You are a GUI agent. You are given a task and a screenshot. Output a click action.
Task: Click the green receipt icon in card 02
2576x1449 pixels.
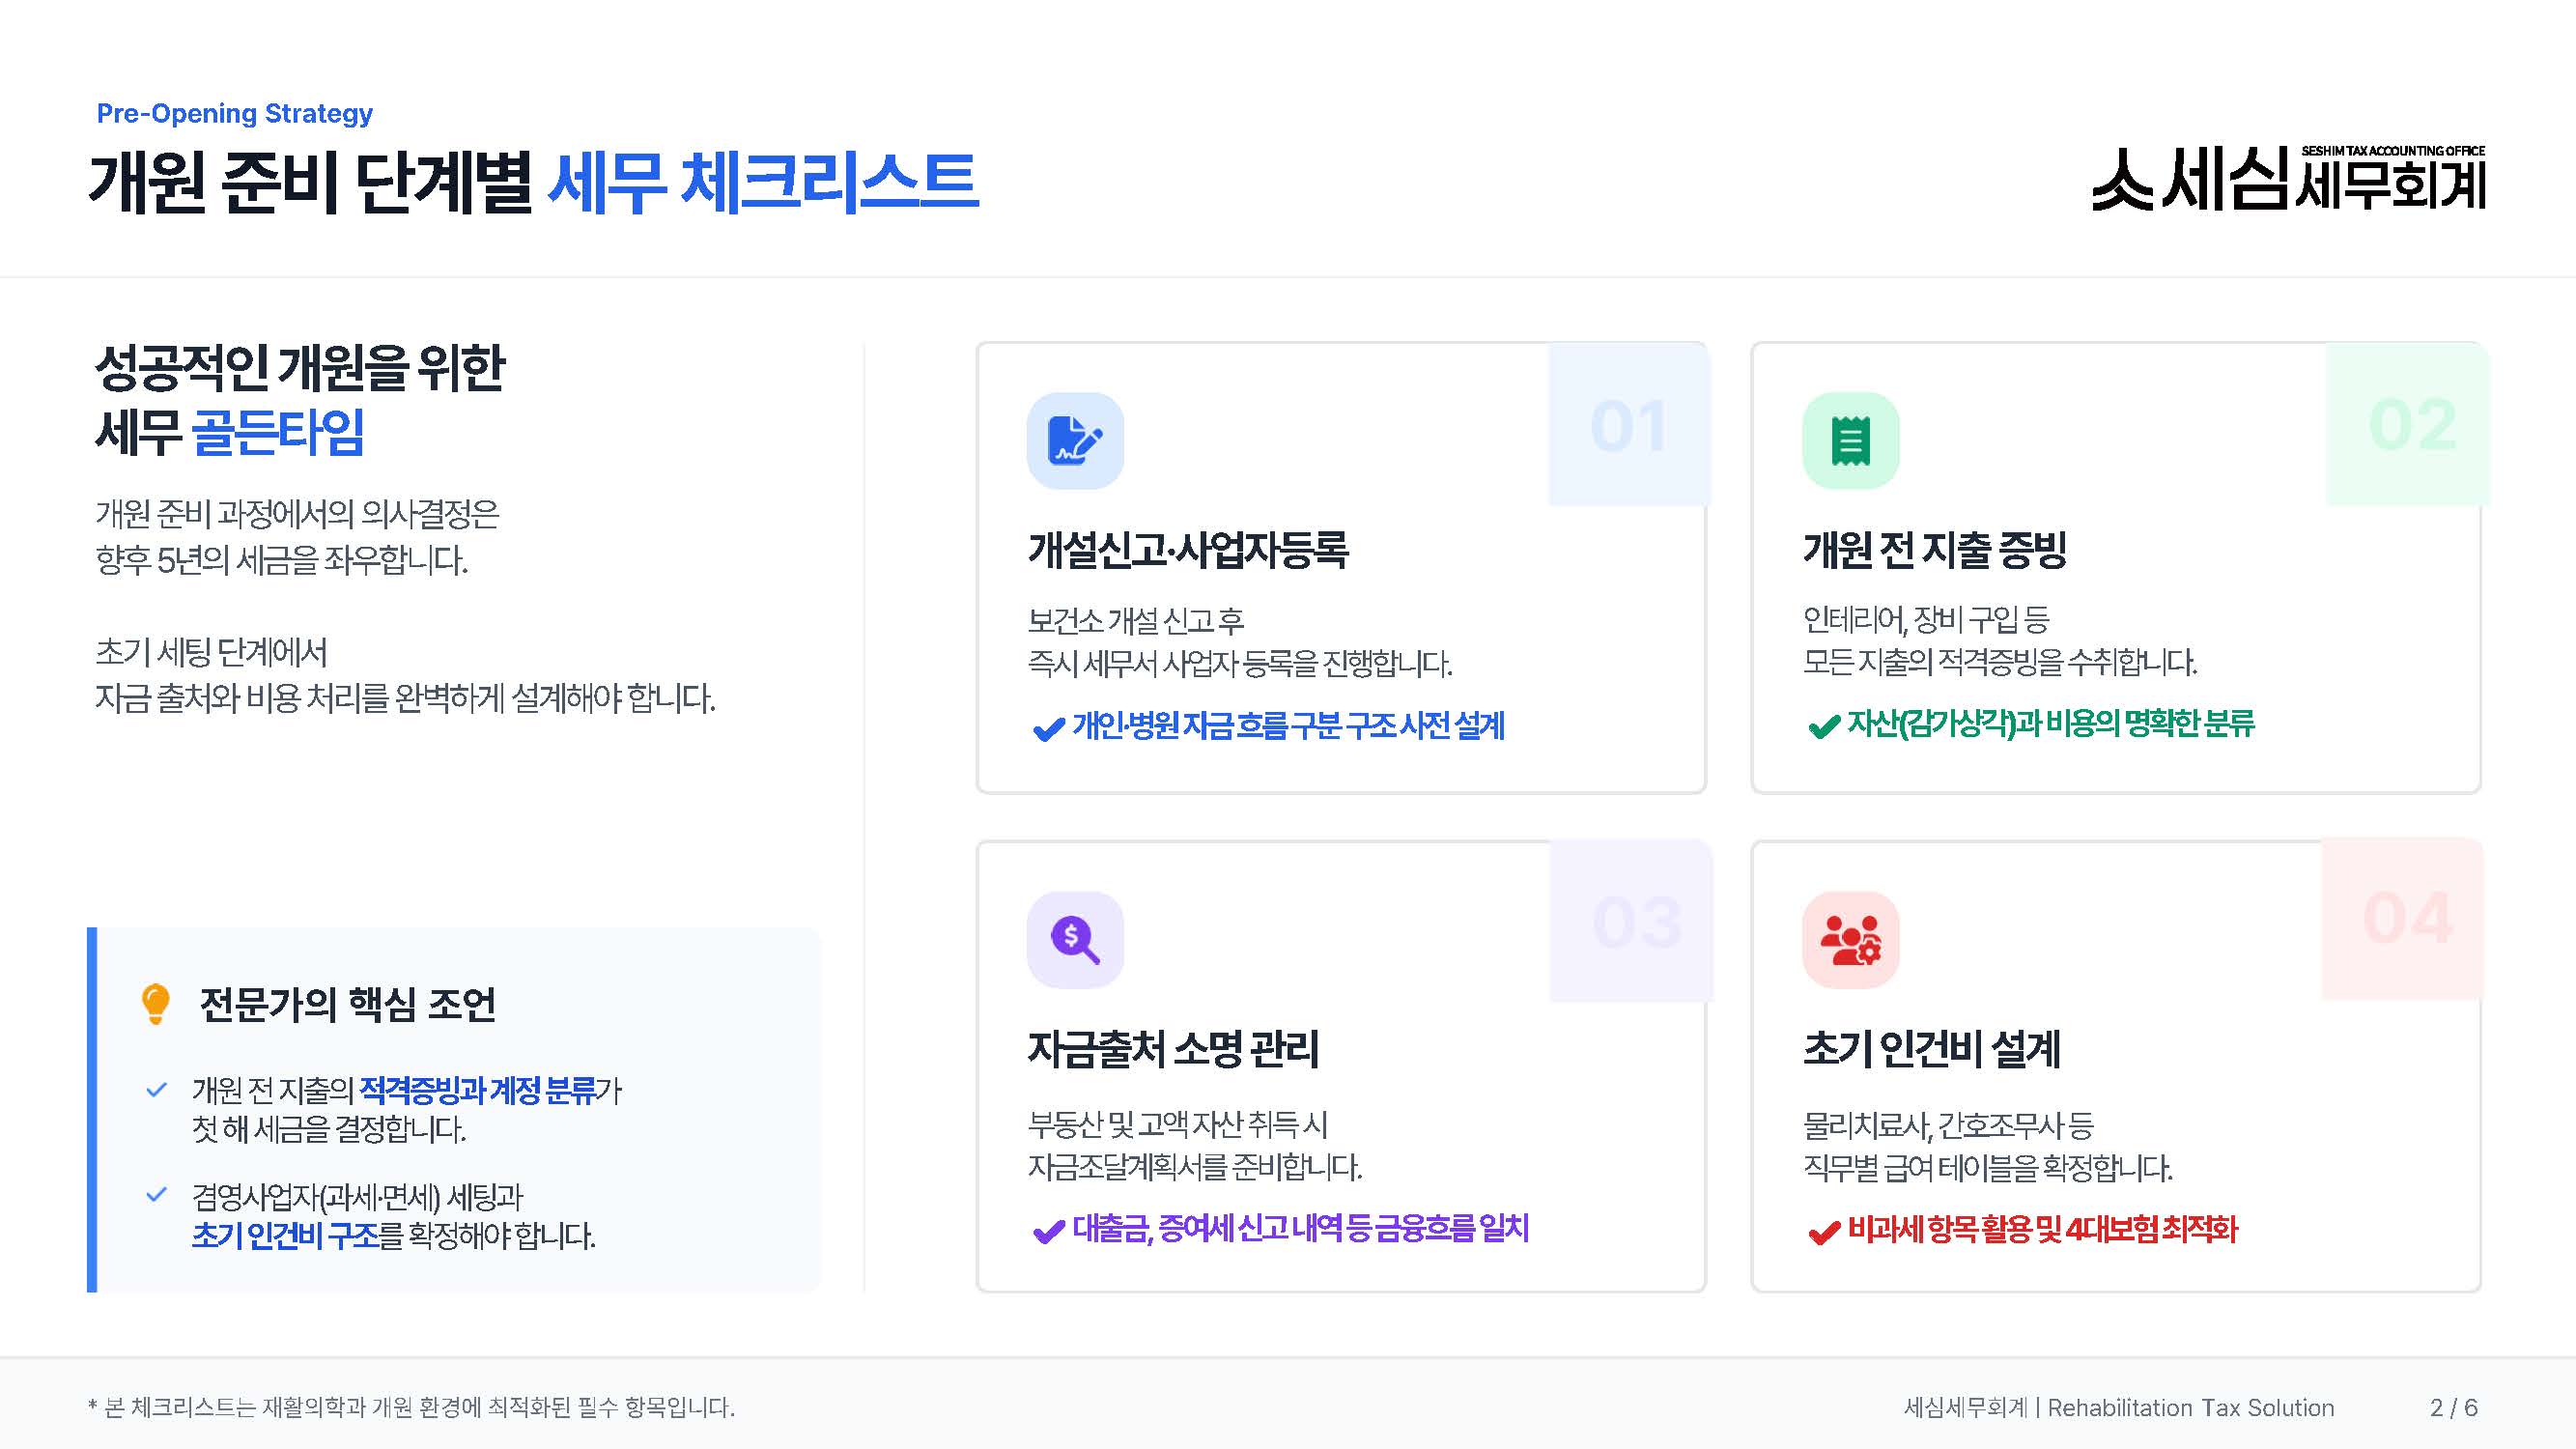(1850, 440)
